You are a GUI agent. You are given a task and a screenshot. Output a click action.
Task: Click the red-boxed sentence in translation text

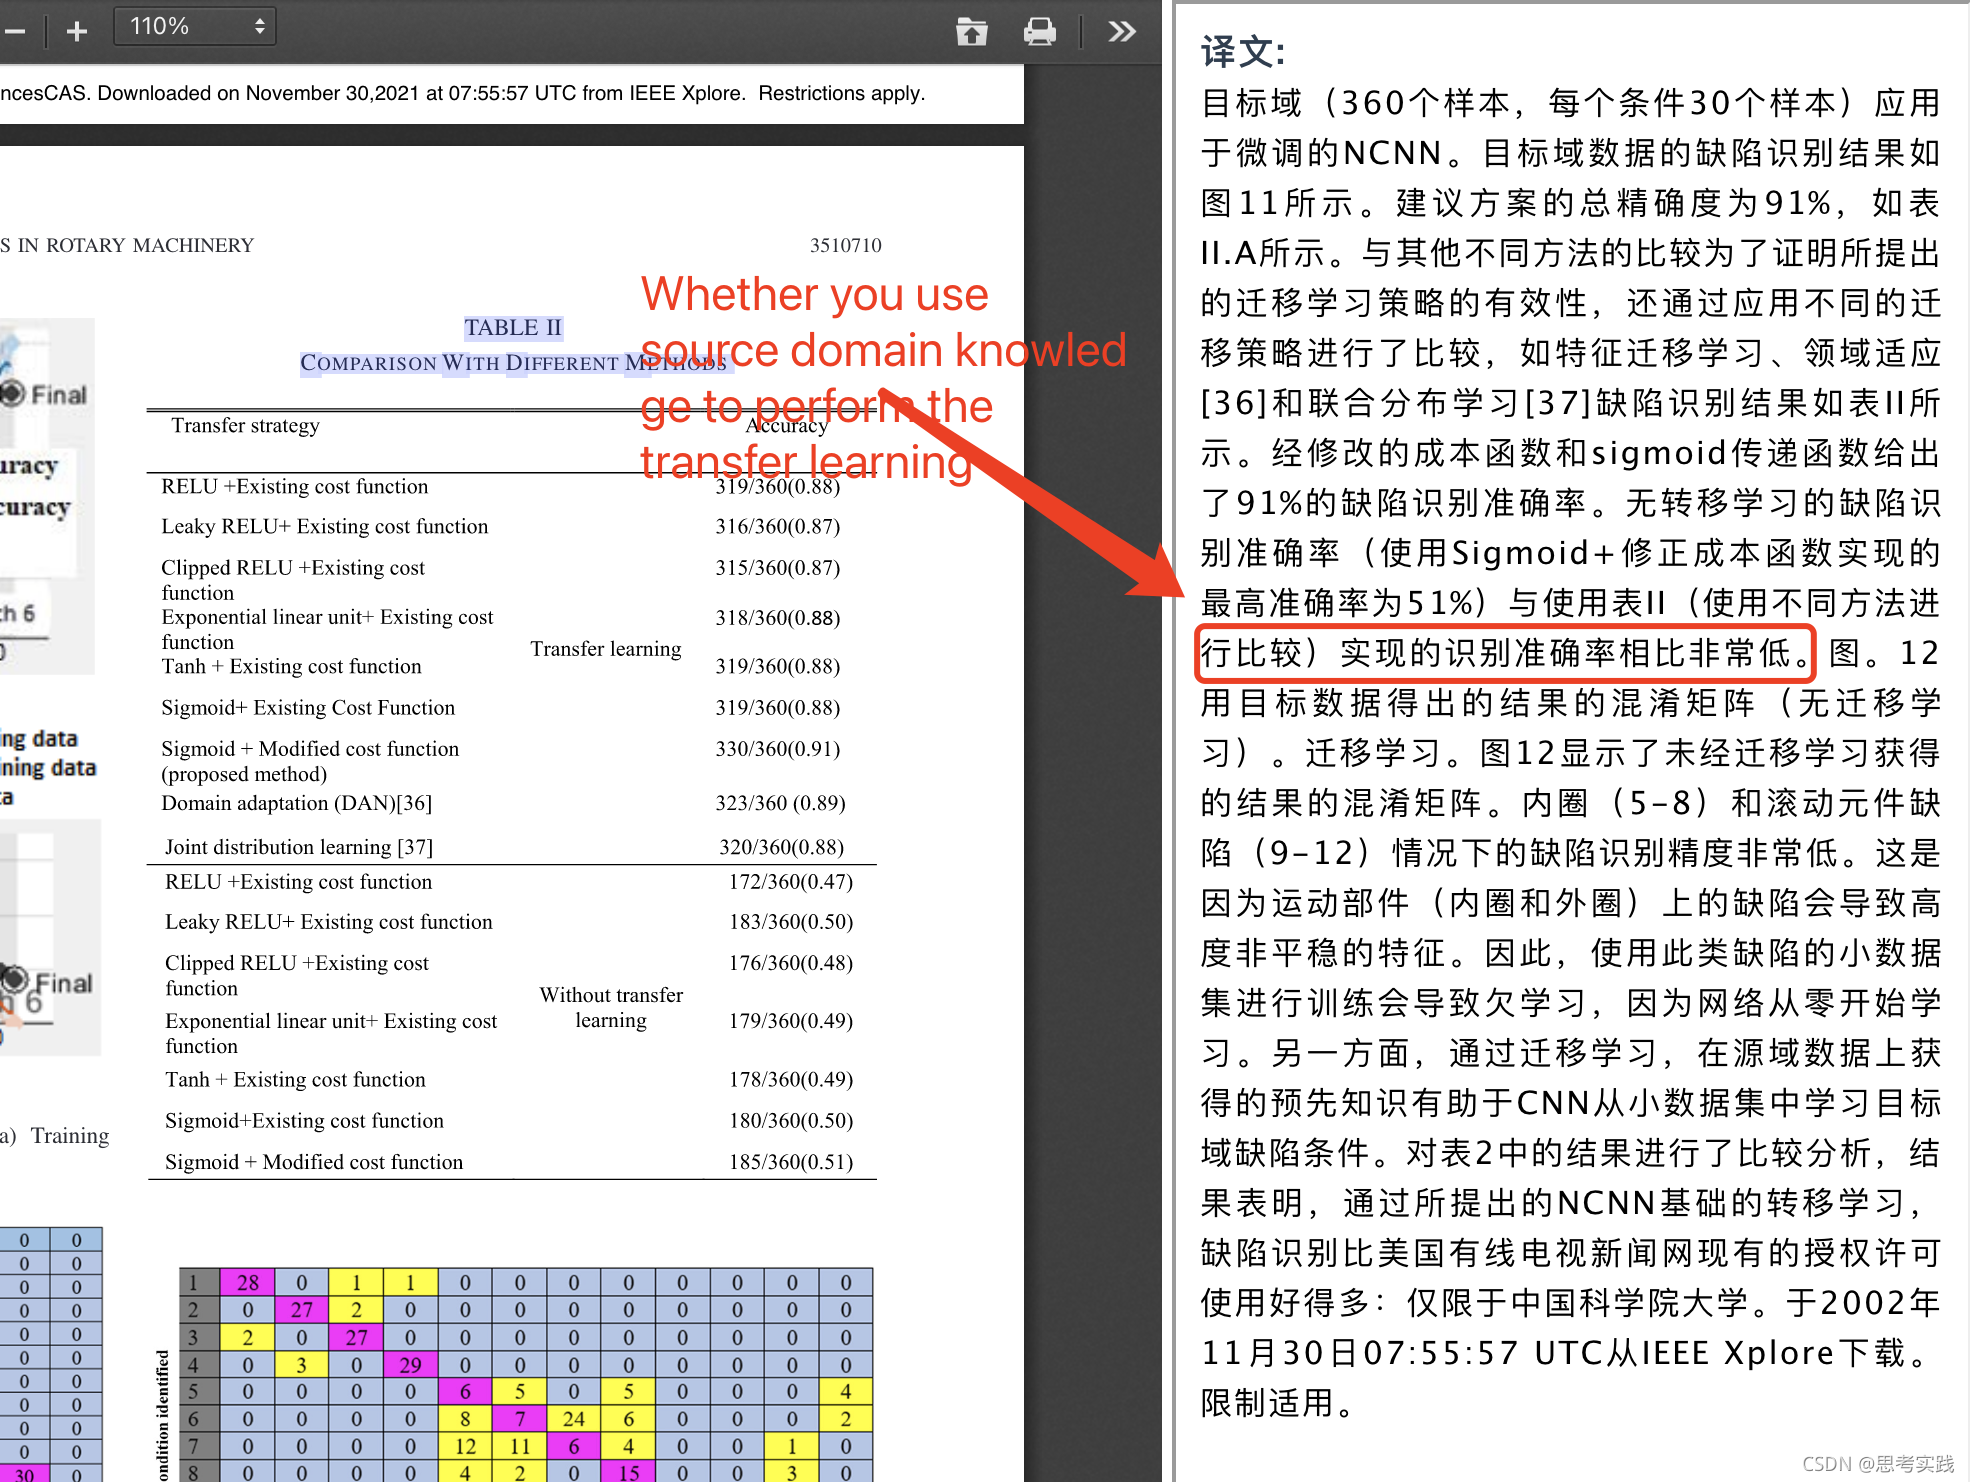pyautogui.click(x=1504, y=654)
